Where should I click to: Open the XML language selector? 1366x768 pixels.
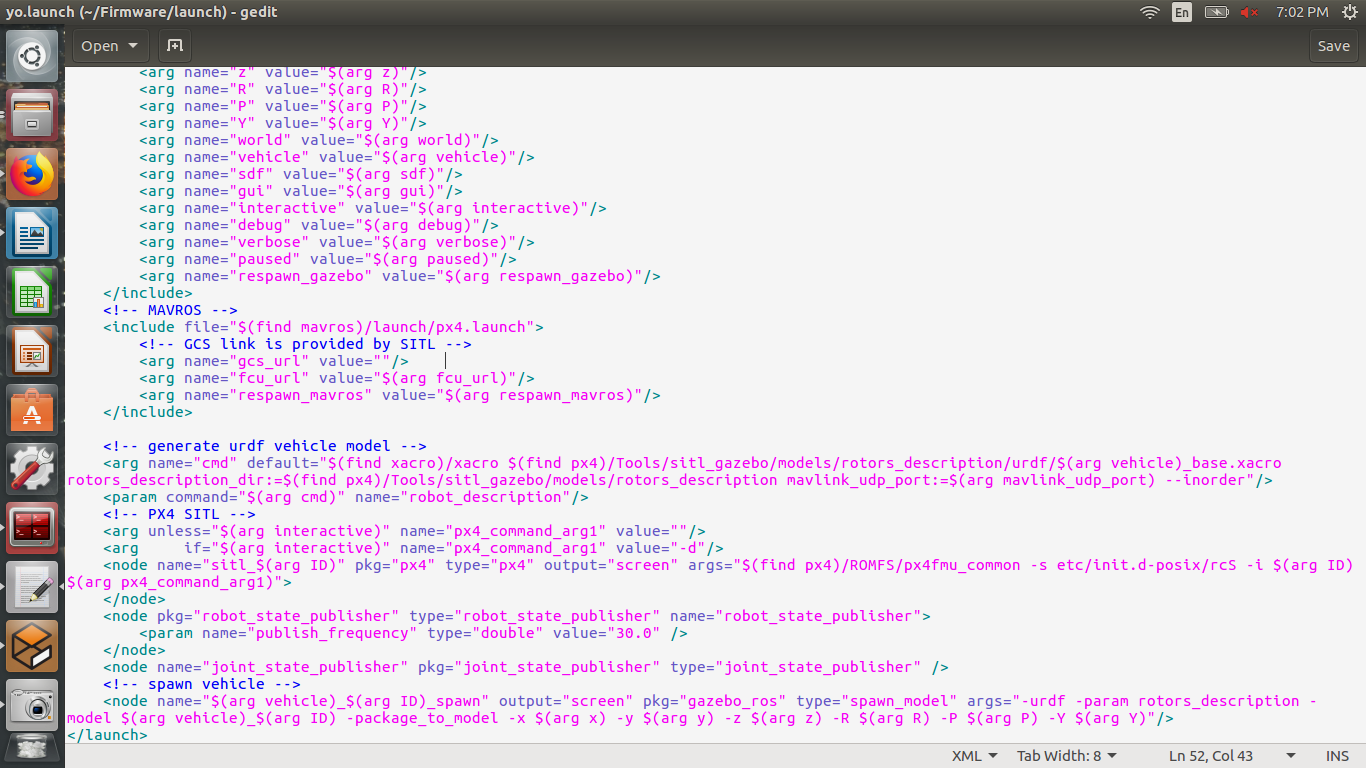(x=974, y=756)
